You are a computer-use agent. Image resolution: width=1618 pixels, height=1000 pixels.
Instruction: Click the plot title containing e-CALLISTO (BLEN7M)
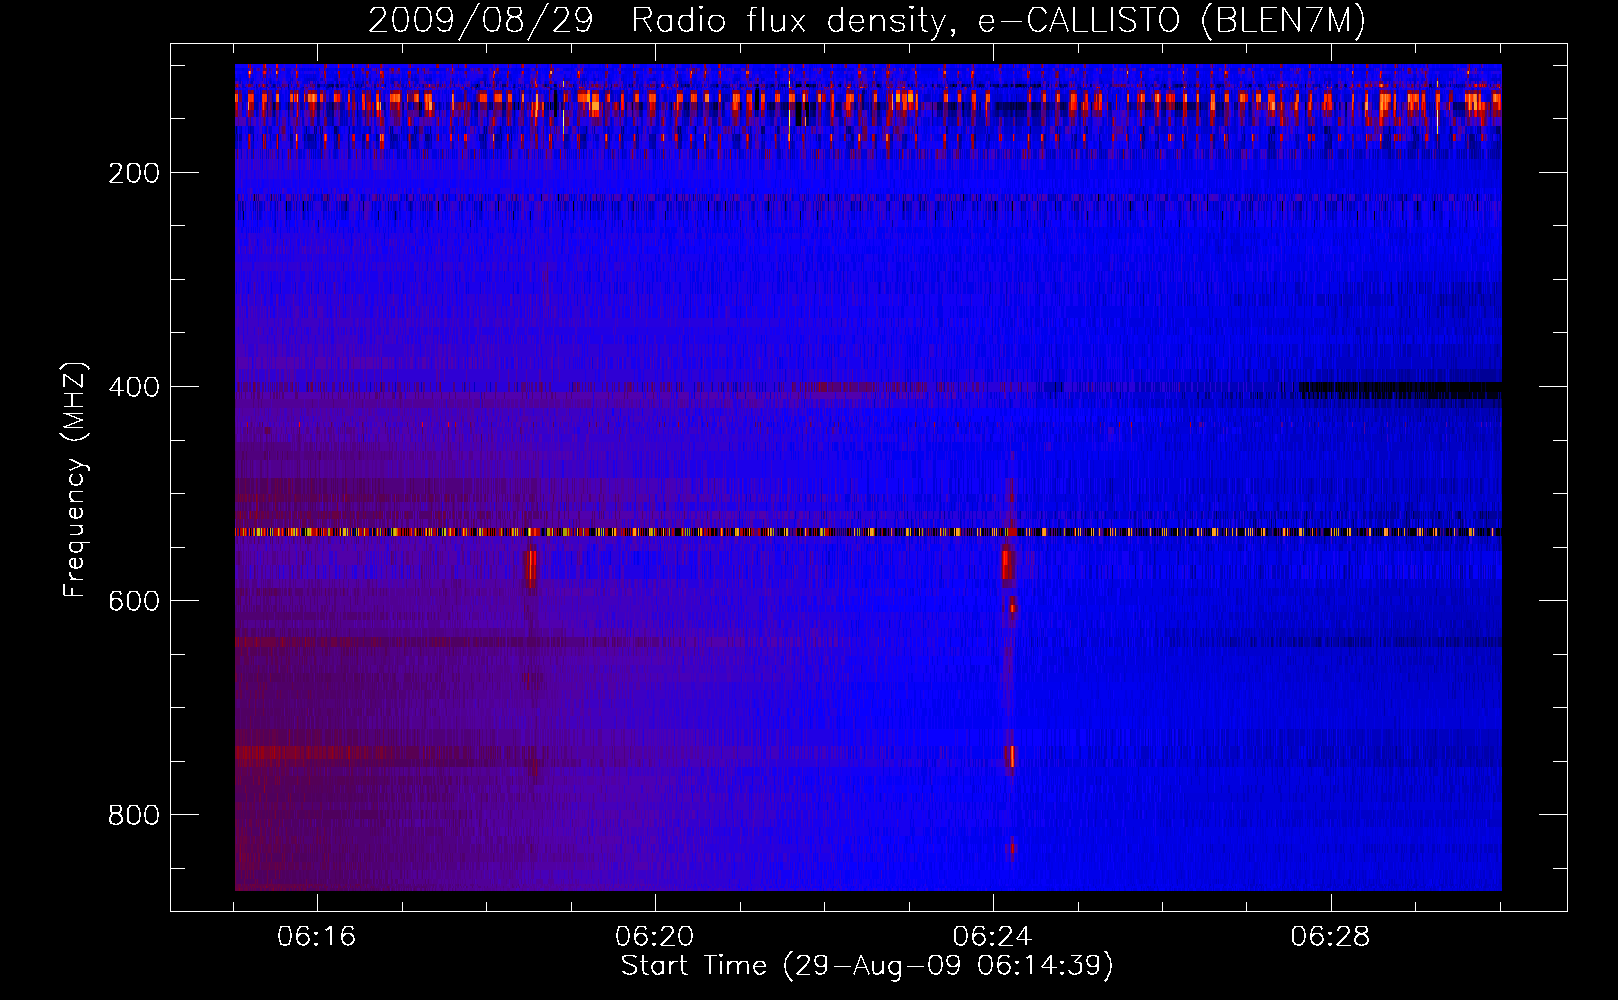tap(867, 20)
